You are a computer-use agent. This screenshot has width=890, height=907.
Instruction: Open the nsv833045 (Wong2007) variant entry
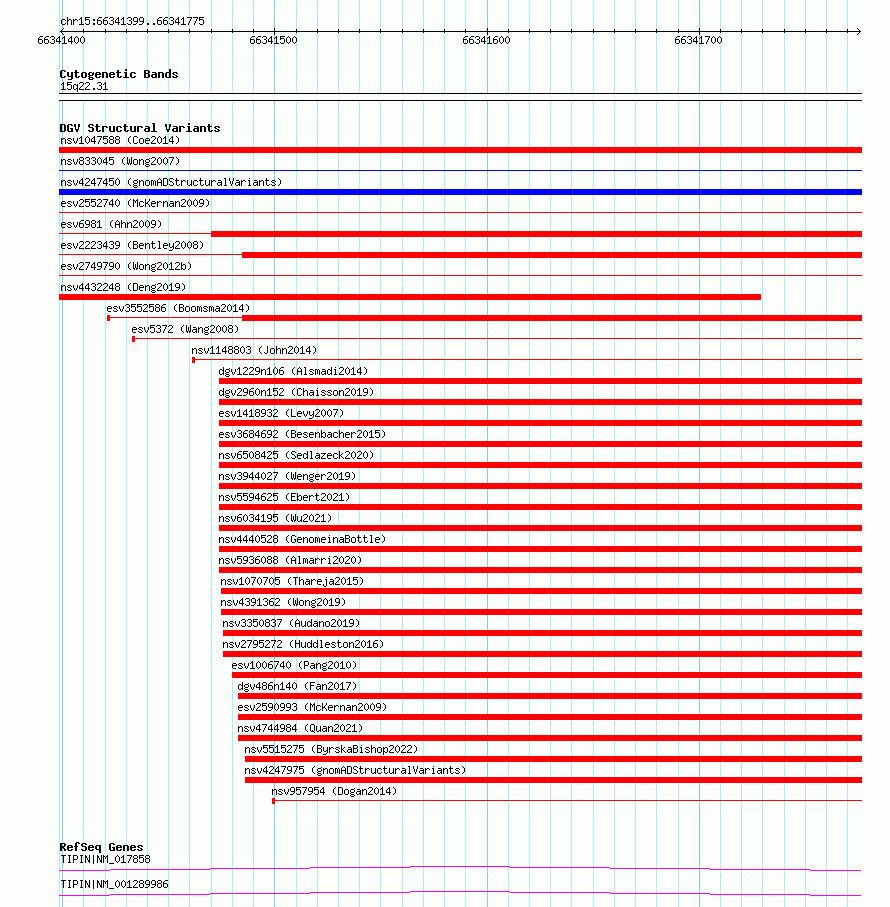pos(120,161)
